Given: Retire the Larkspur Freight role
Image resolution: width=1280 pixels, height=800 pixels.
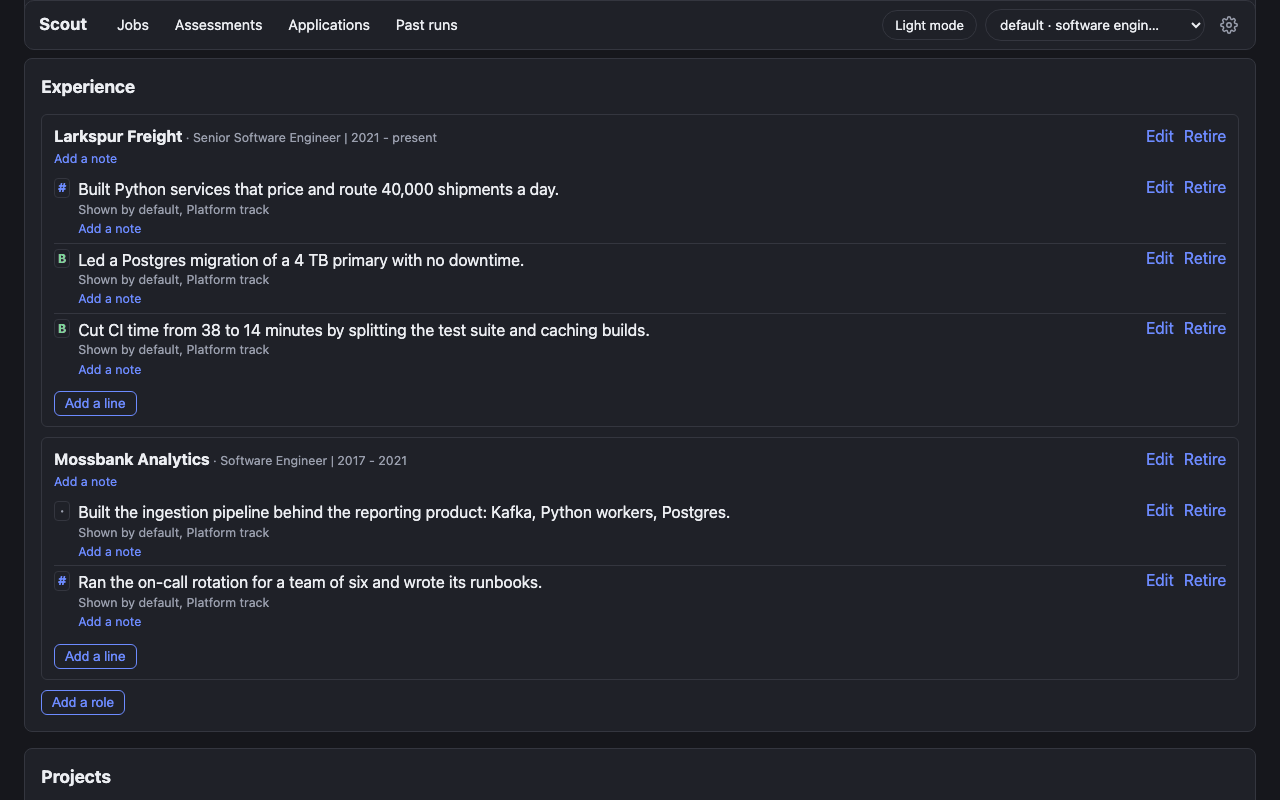Looking at the screenshot, I should 1205,136.
